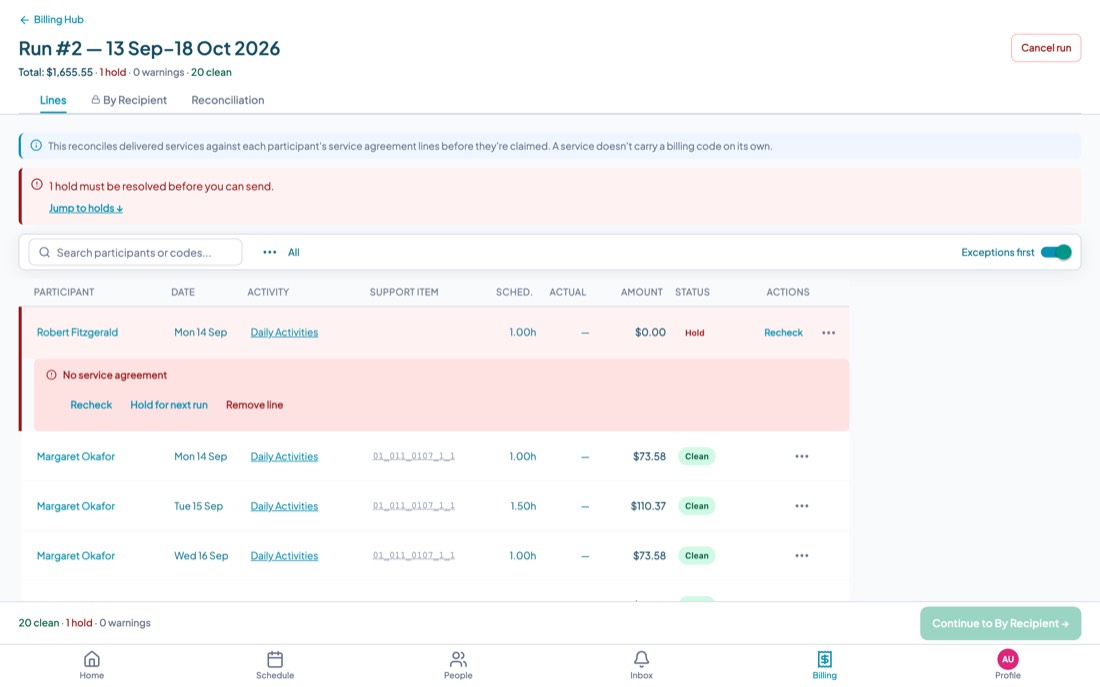The width and height of the screenshot is (1100, 687).
Task: Click the info icon in reconciliation notice
Action: 36,146
